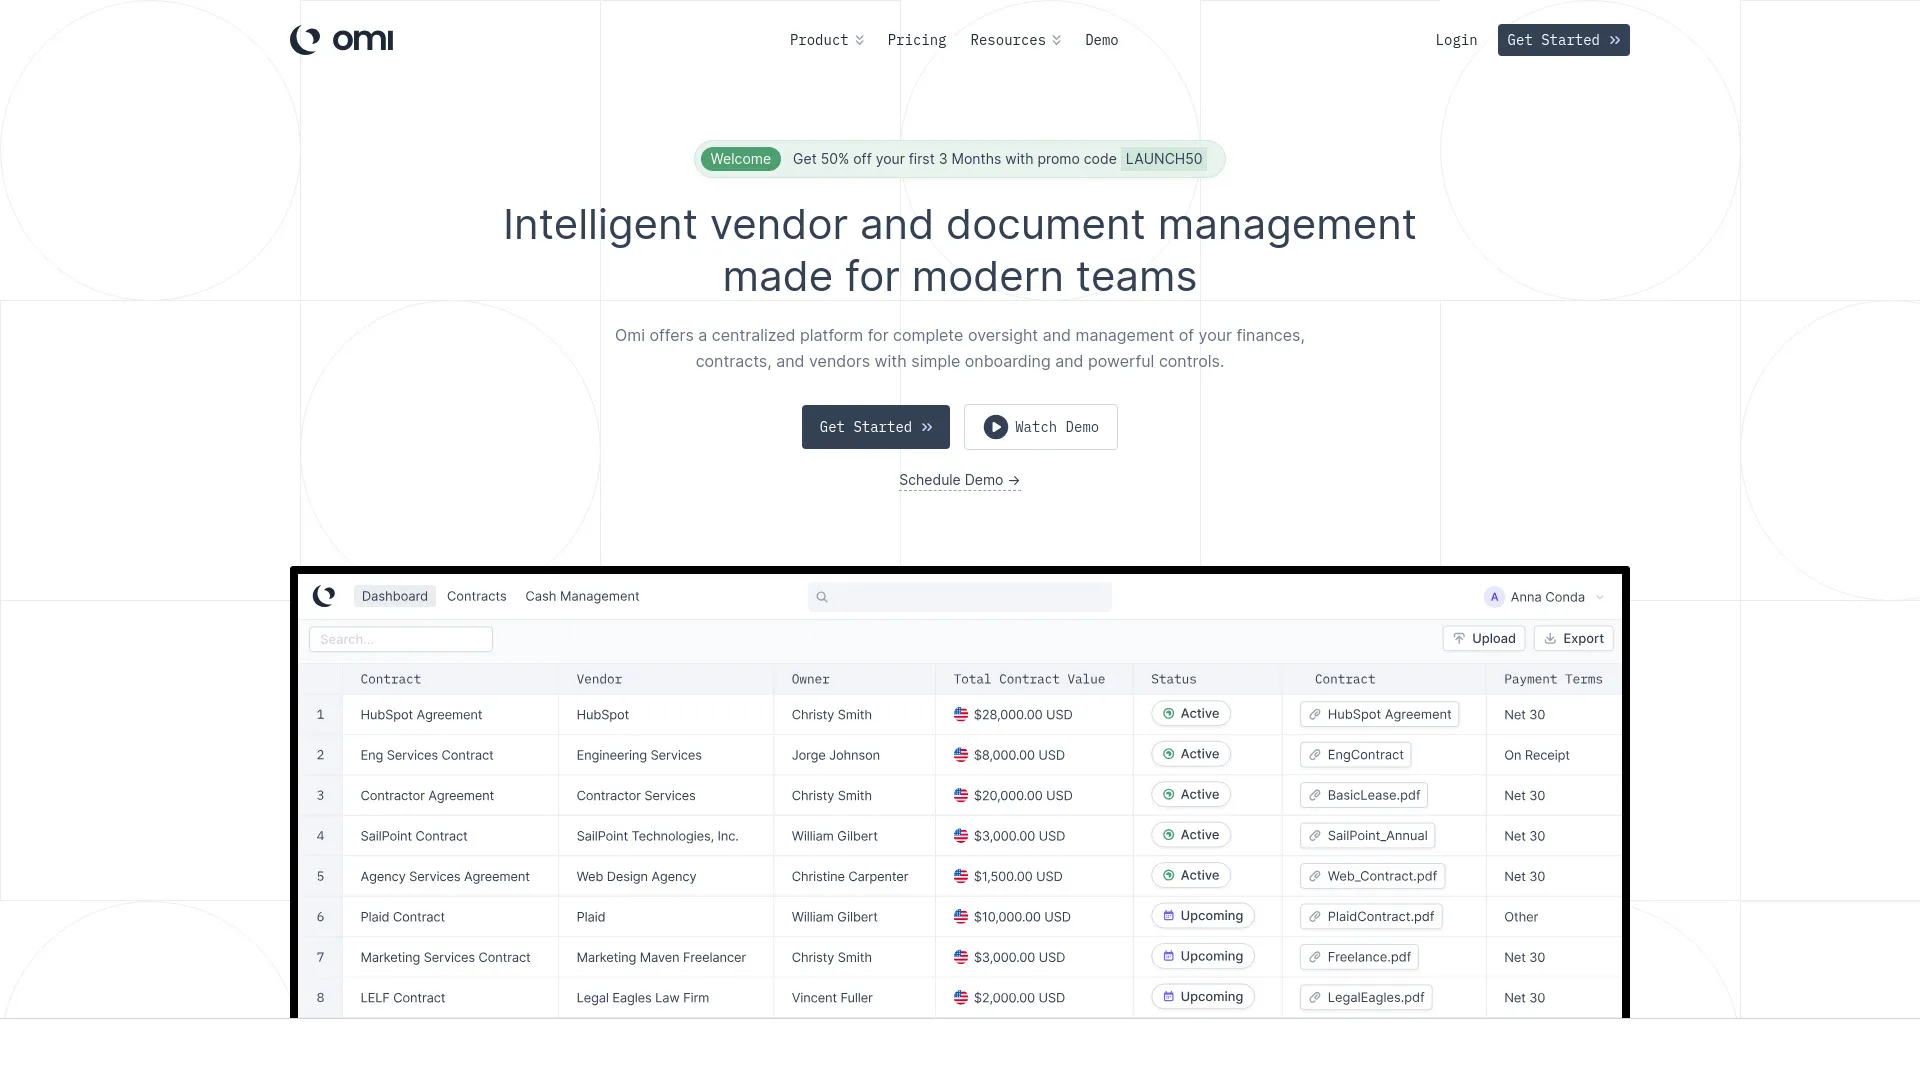This screenshot has height=1080, width=1920.
Task: Click Anna Conda's avatar icon
Action: click(x=1494, y=597)
